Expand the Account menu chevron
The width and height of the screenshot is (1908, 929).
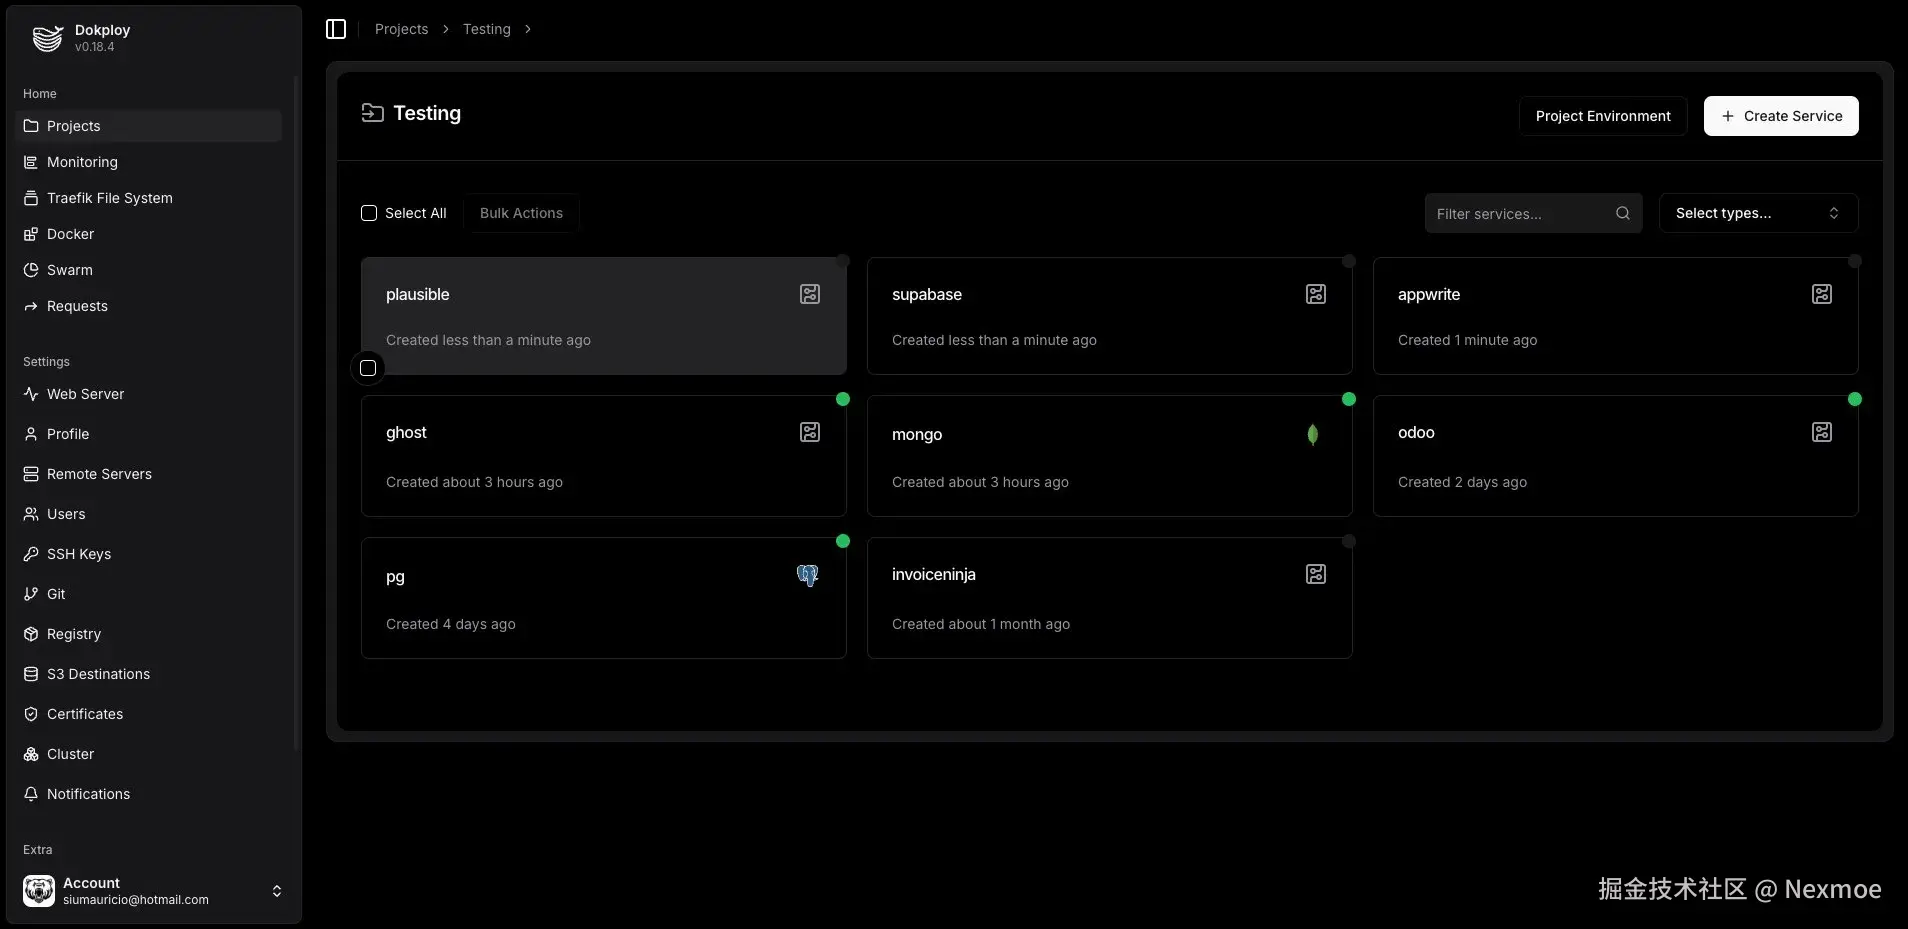(277, 891)
